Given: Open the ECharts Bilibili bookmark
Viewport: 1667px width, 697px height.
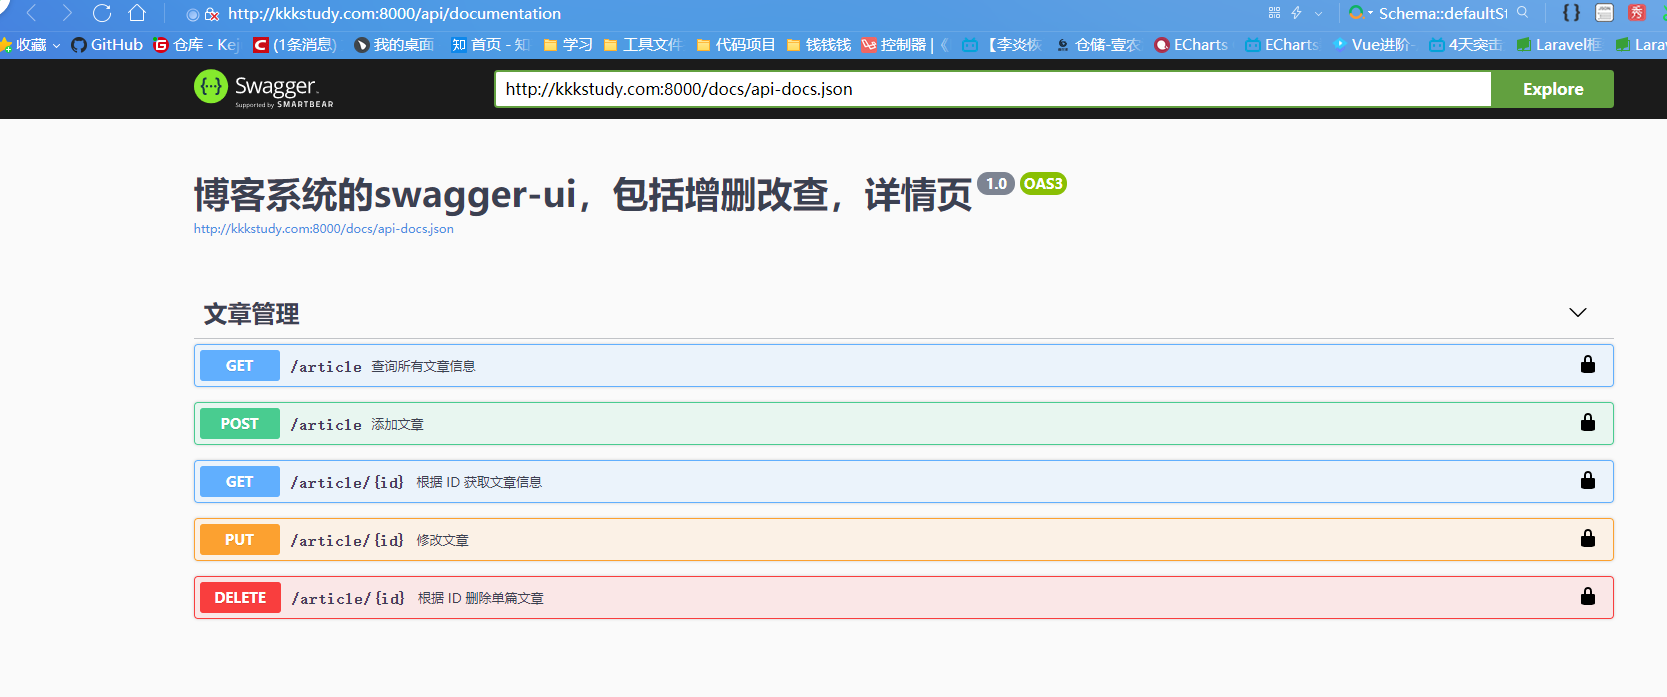Looking at the screenshot, I should (1282, 45).
